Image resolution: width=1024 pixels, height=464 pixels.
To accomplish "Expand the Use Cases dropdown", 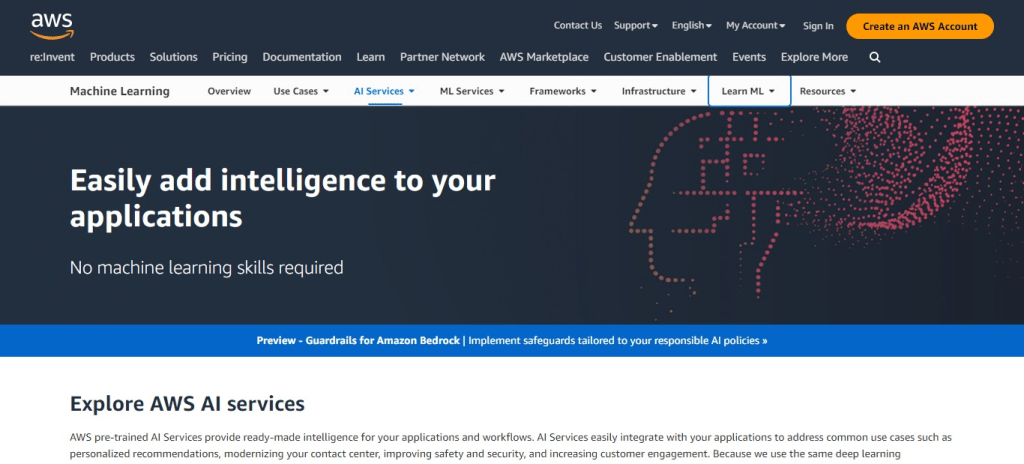I will pos(301,91).
